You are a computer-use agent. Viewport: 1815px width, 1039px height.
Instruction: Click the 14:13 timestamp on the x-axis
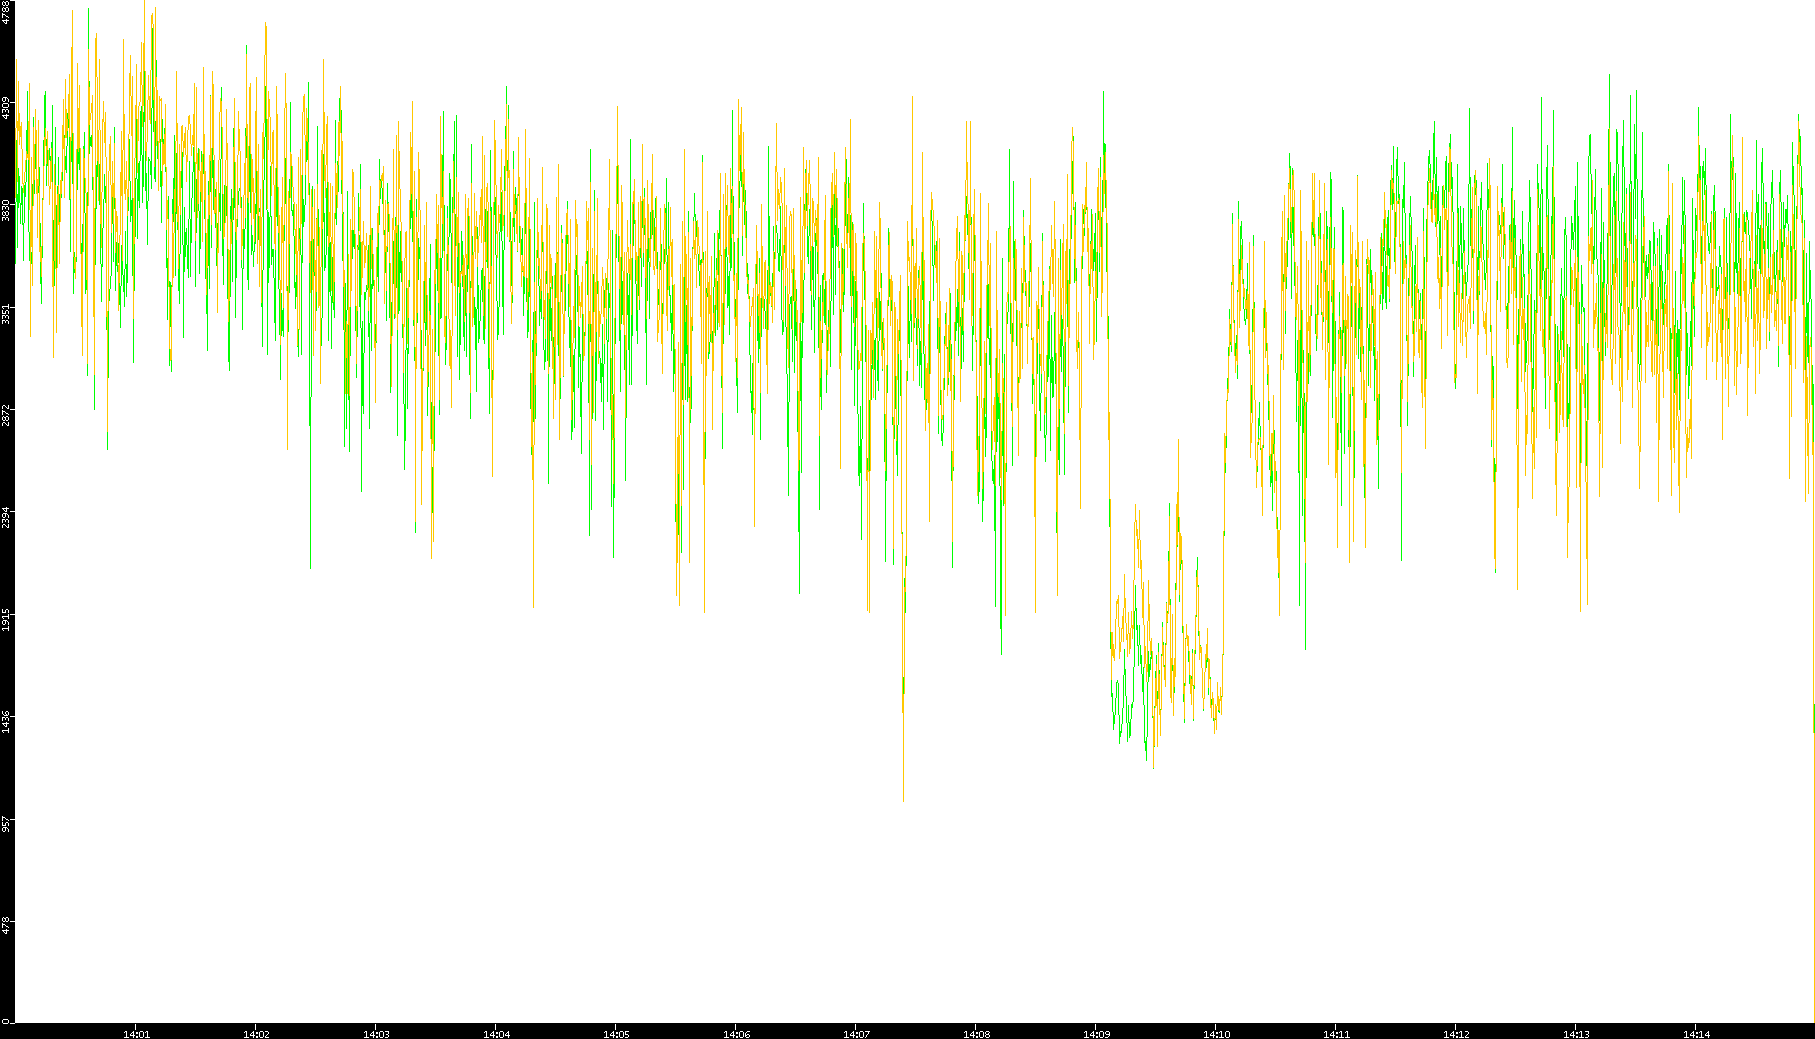coord(1576,1033)
